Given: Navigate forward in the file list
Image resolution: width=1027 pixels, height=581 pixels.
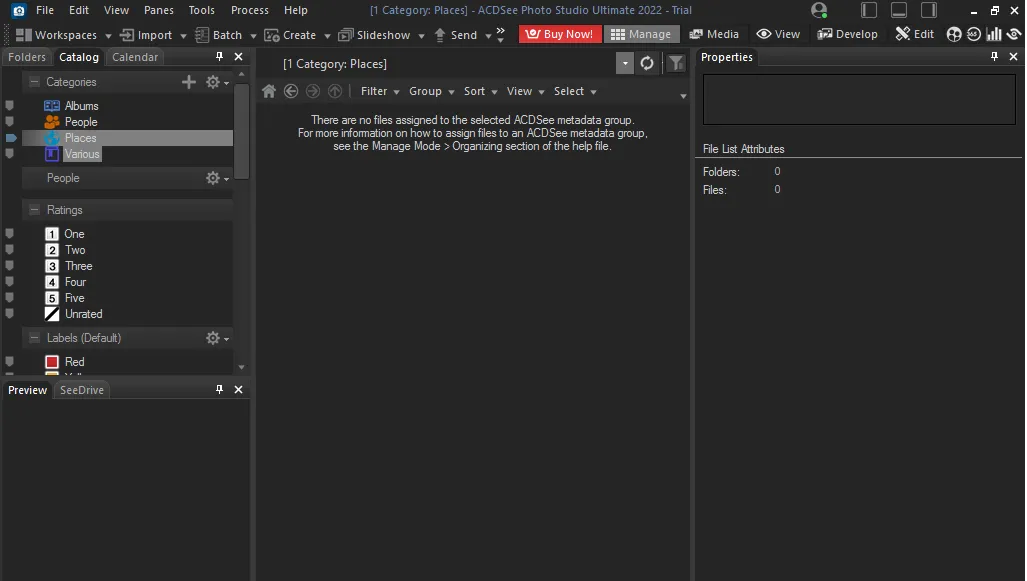Looking at the screenshot, I should (x=313, y=91).
